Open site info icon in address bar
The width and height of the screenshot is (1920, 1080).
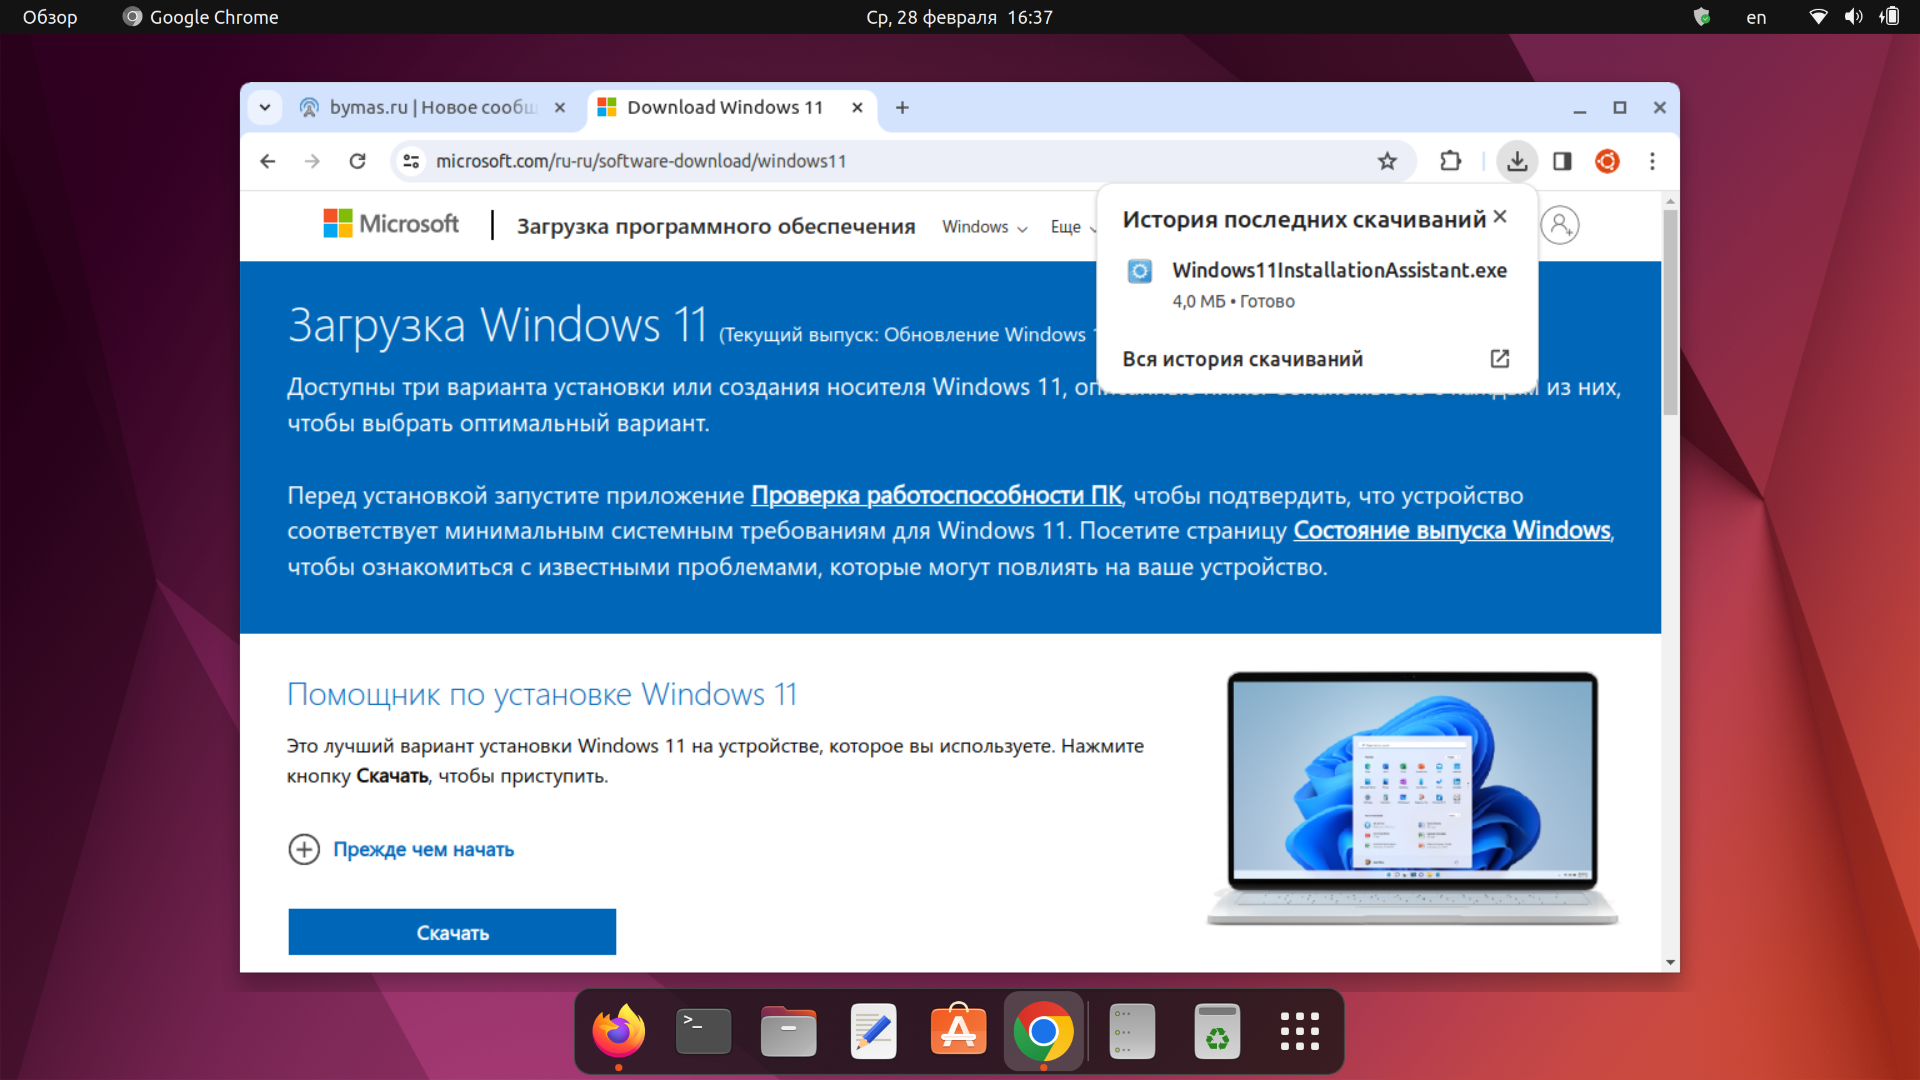pos(411,161)
